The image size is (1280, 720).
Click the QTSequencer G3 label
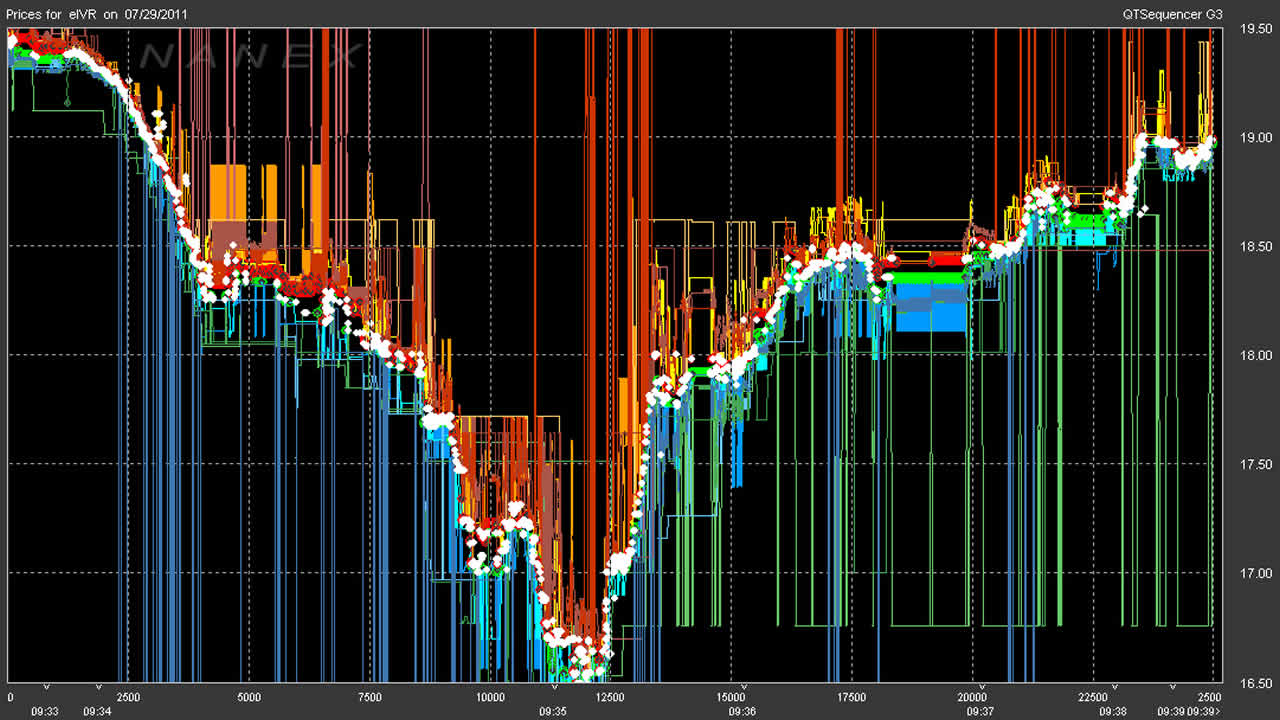pyautogui.click(x=1179, y=14)
